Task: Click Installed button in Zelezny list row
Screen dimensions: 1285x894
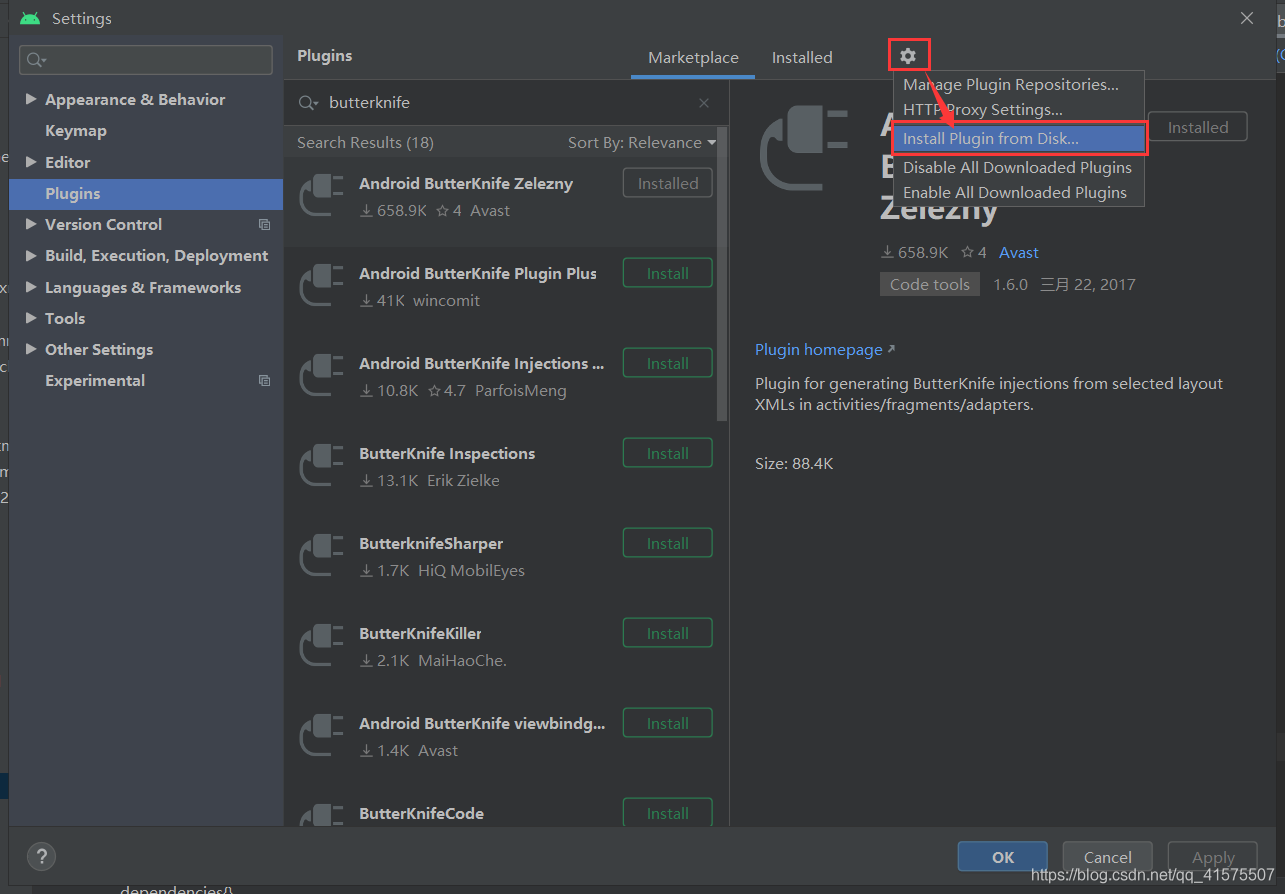Action: click(667, 183)
